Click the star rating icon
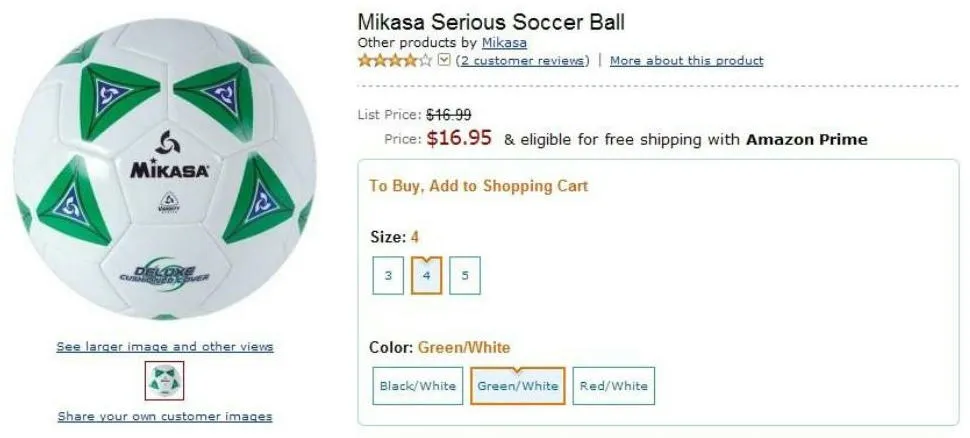Viewport: 970px width, 438px height. click(x=395, y=61)
